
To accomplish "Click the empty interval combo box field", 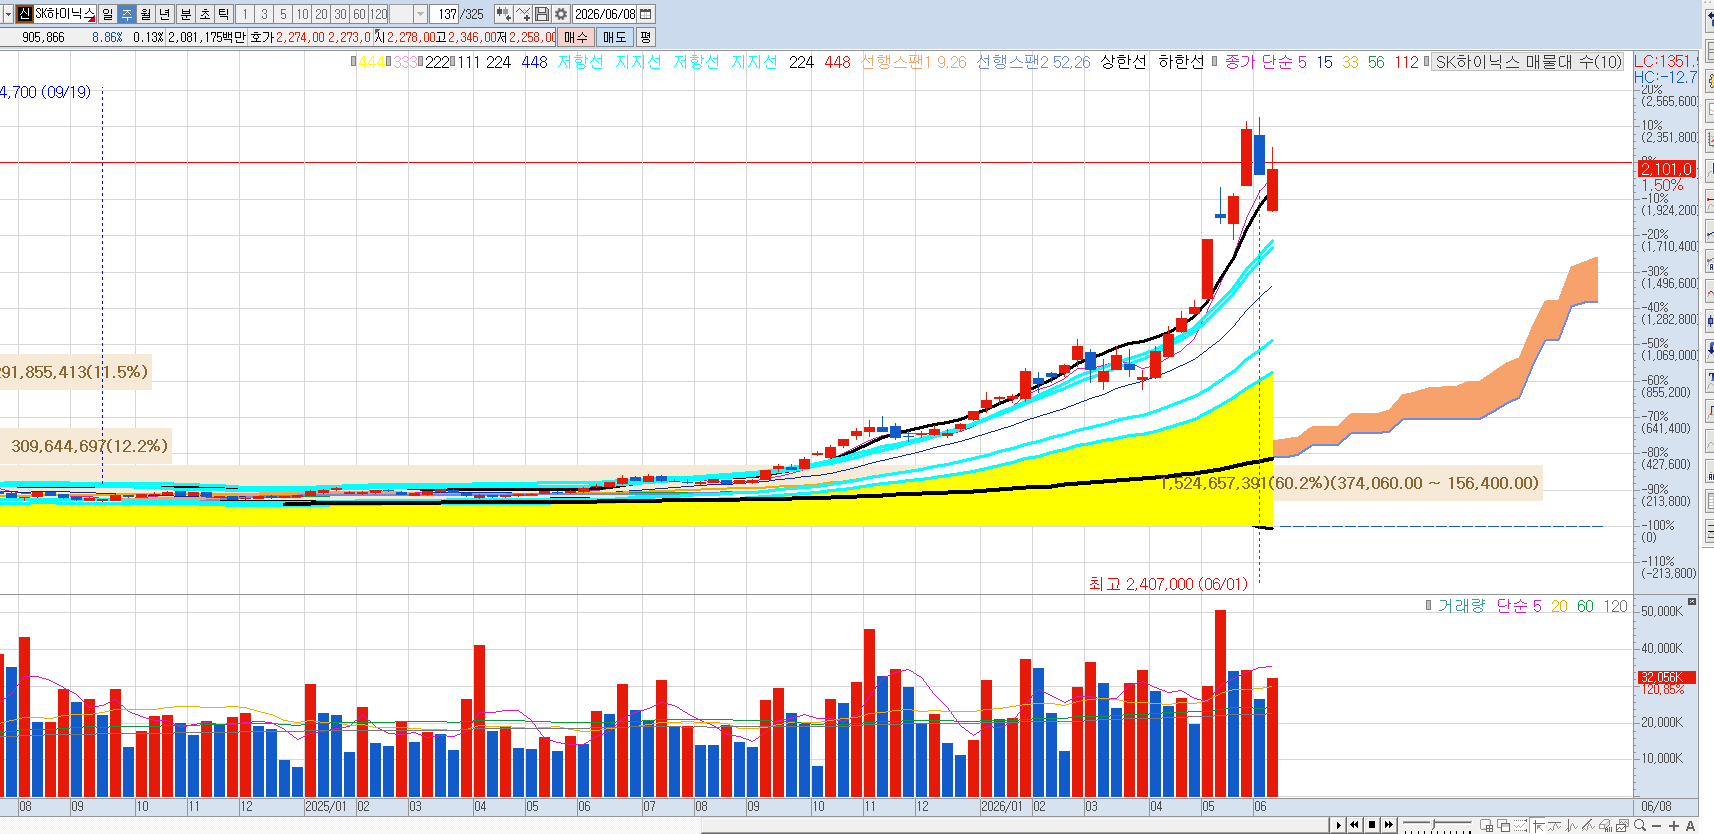I will pos(401,14).
